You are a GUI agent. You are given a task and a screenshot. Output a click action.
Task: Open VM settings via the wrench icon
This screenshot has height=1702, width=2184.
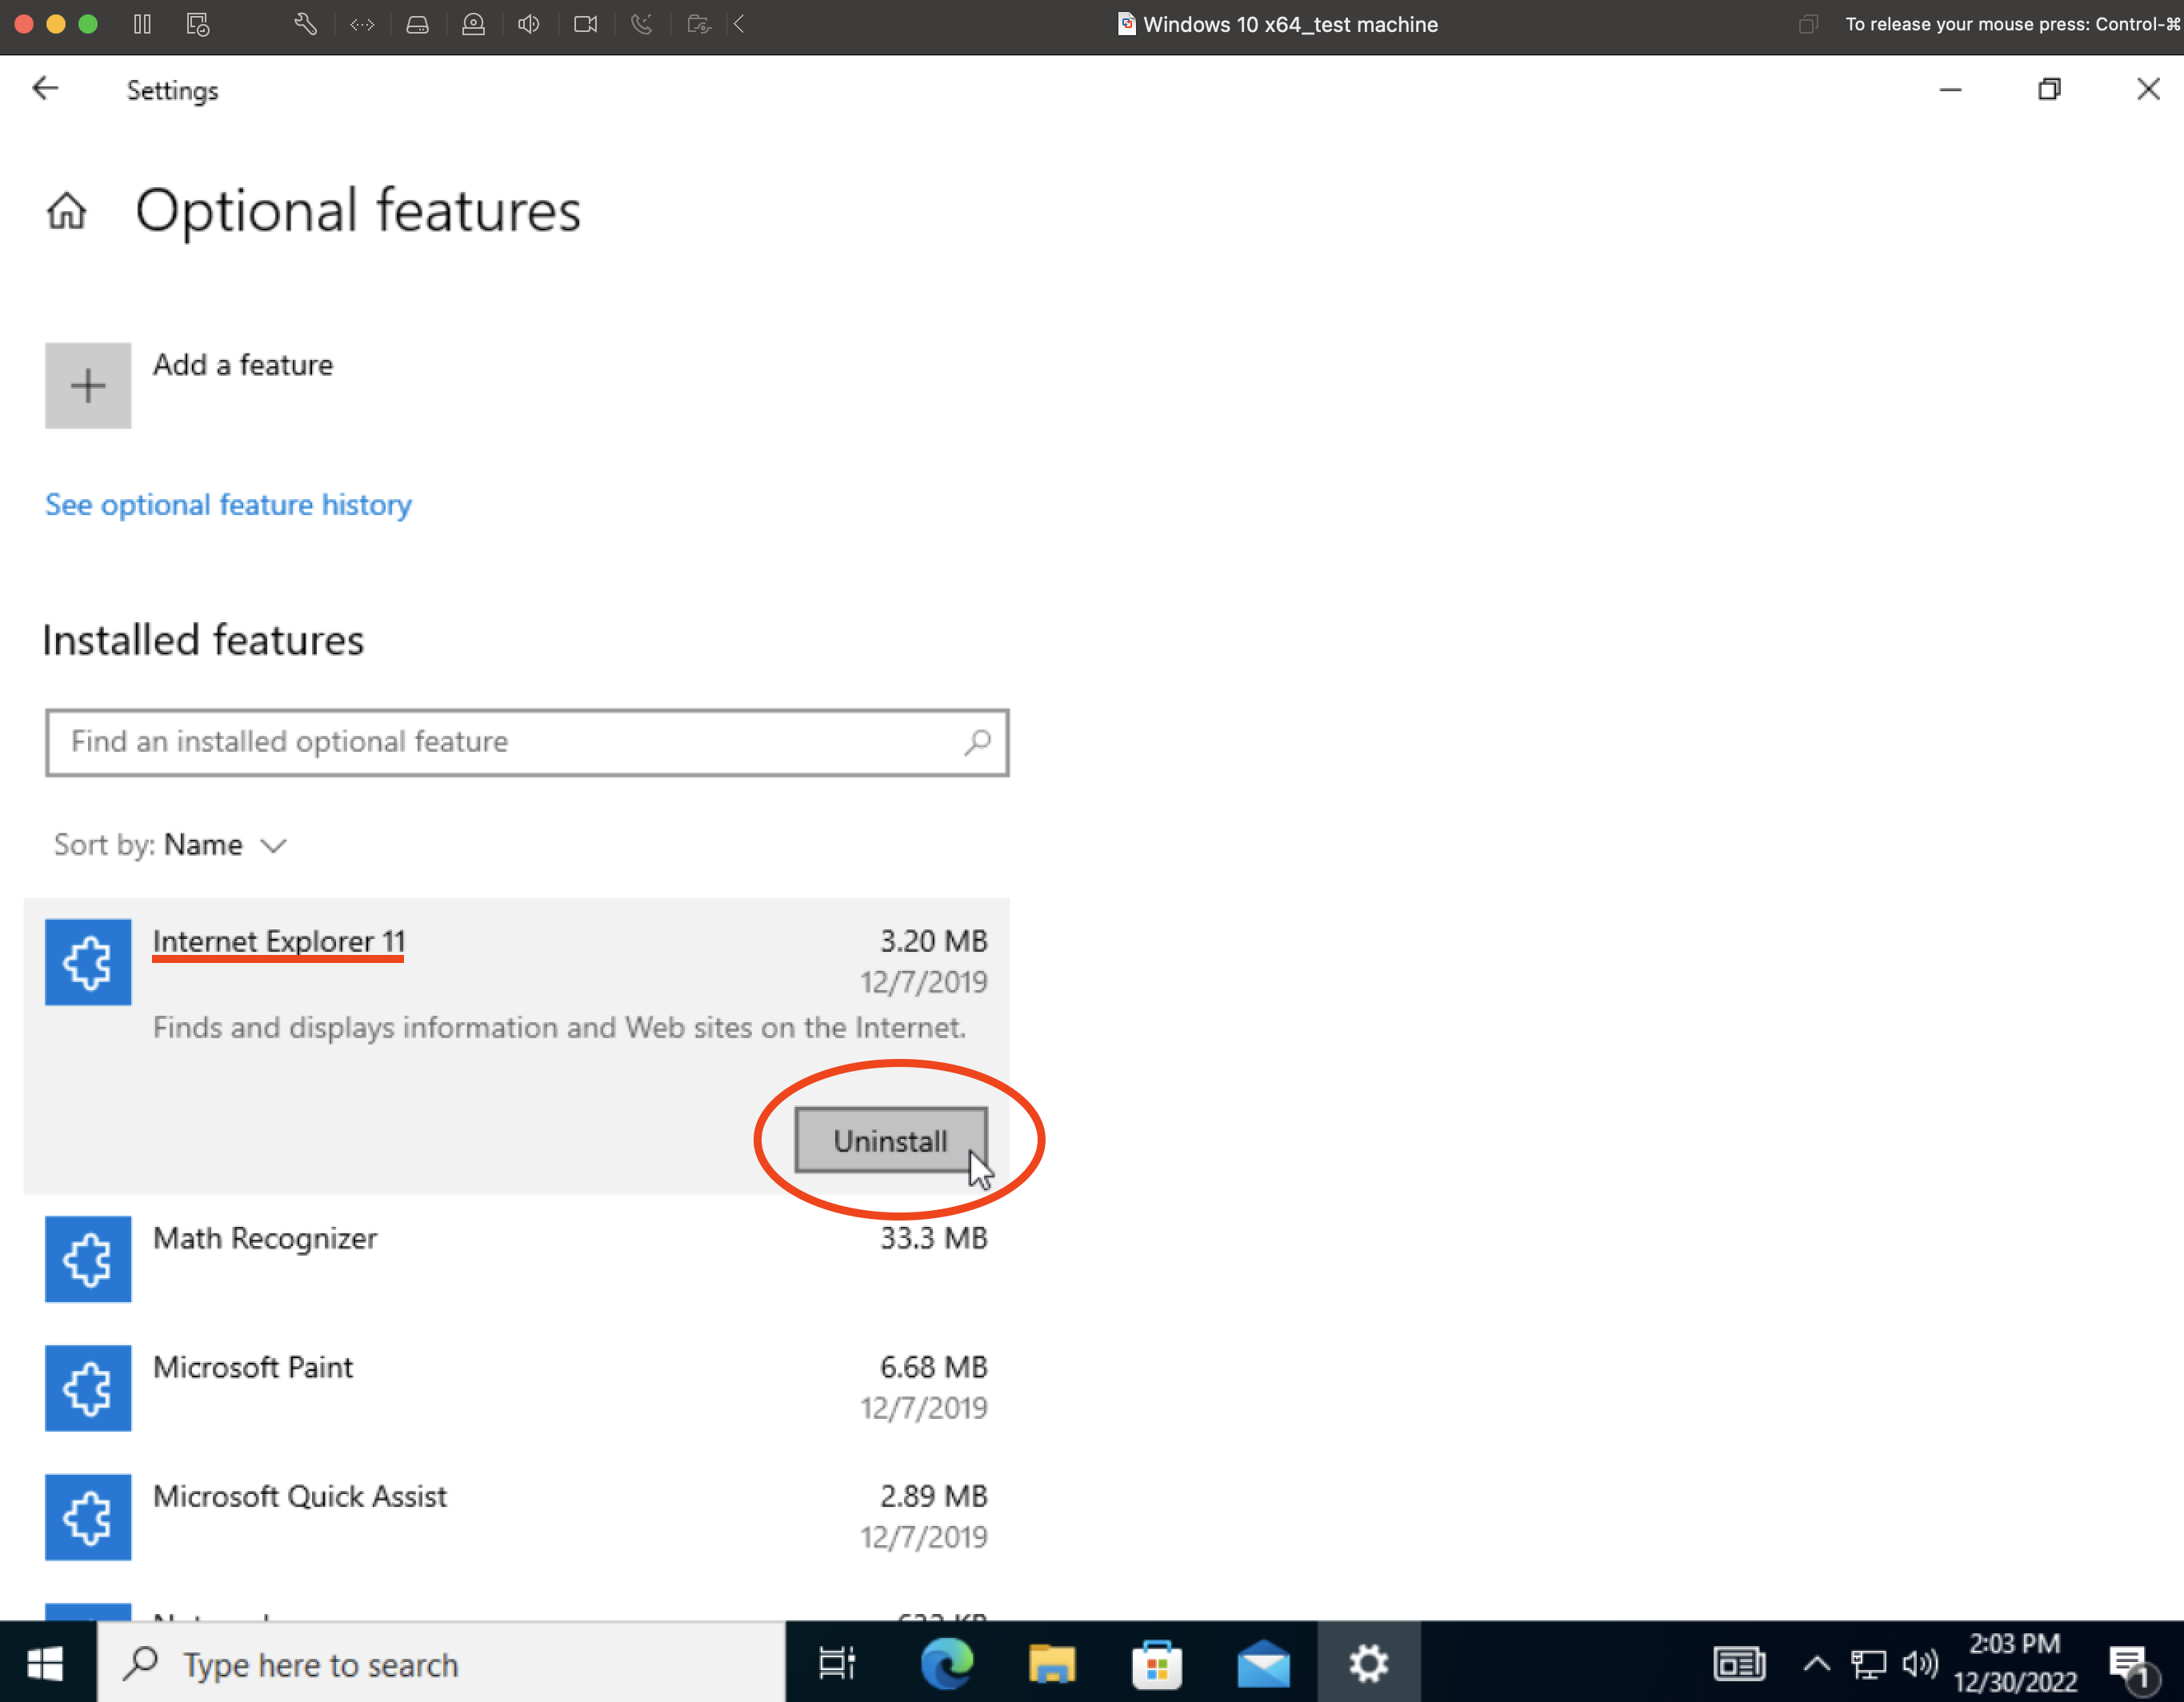coord(306,24)
